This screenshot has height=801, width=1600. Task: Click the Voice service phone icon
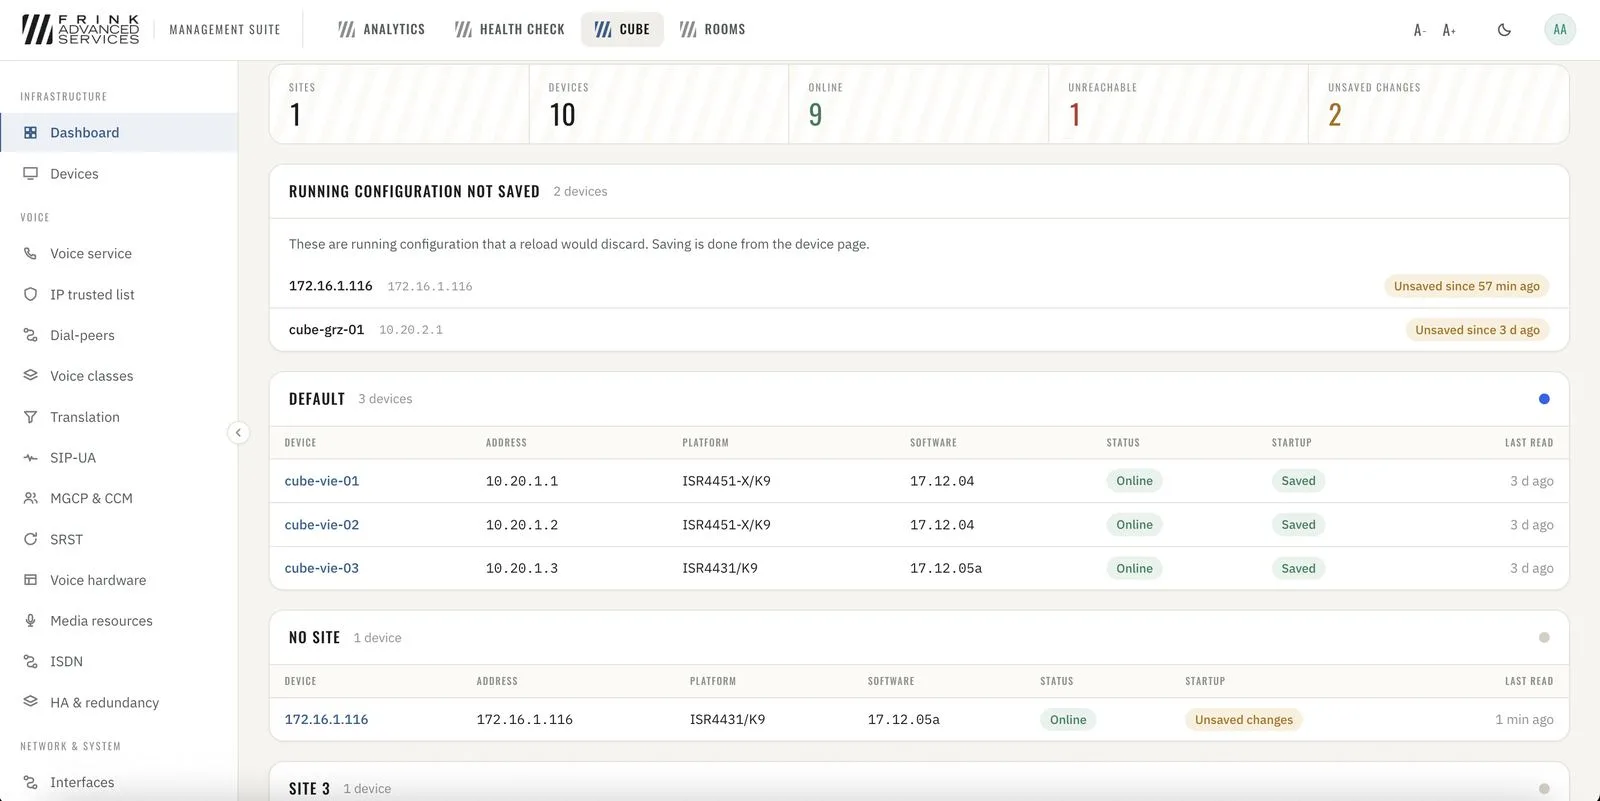(x=30, y=254)
